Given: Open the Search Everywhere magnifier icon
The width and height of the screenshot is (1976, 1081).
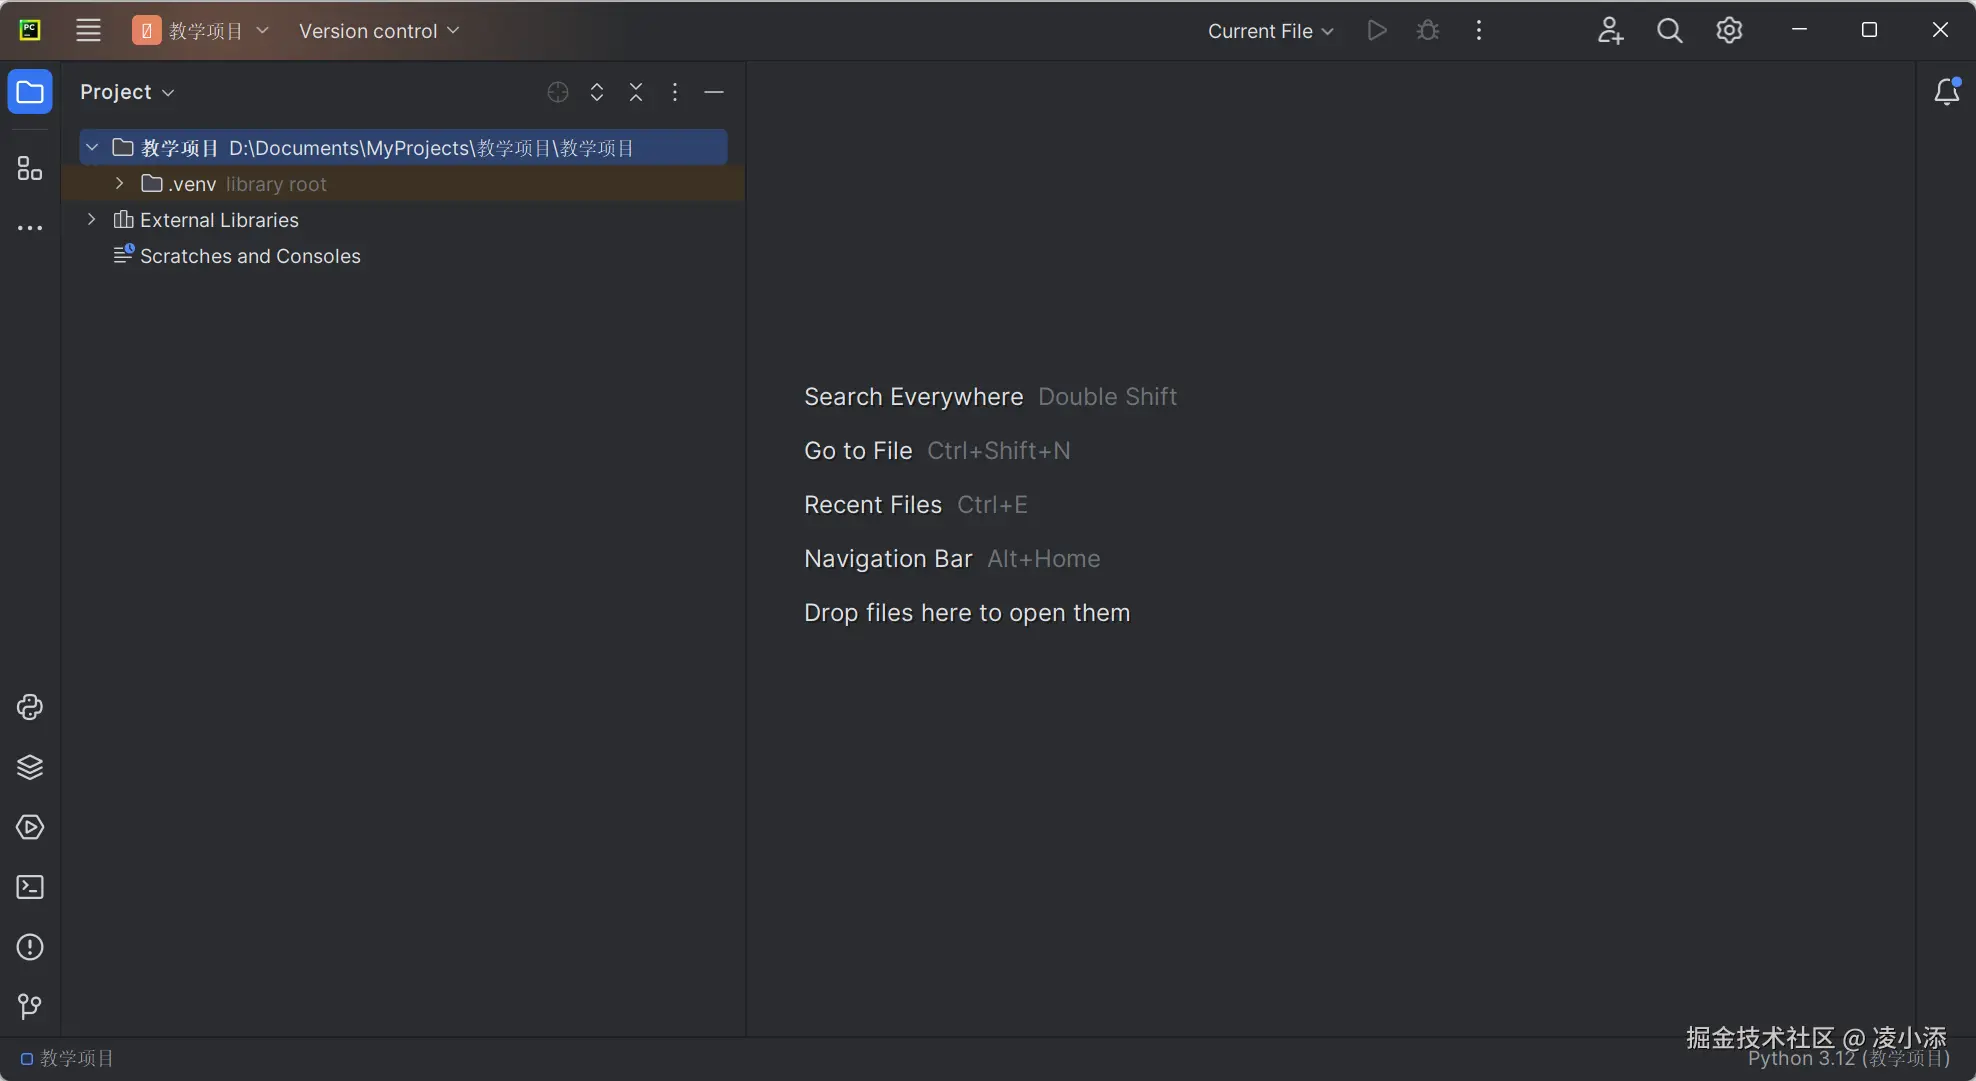Looking at the screenshot, I should click(x=1669, y=31).
